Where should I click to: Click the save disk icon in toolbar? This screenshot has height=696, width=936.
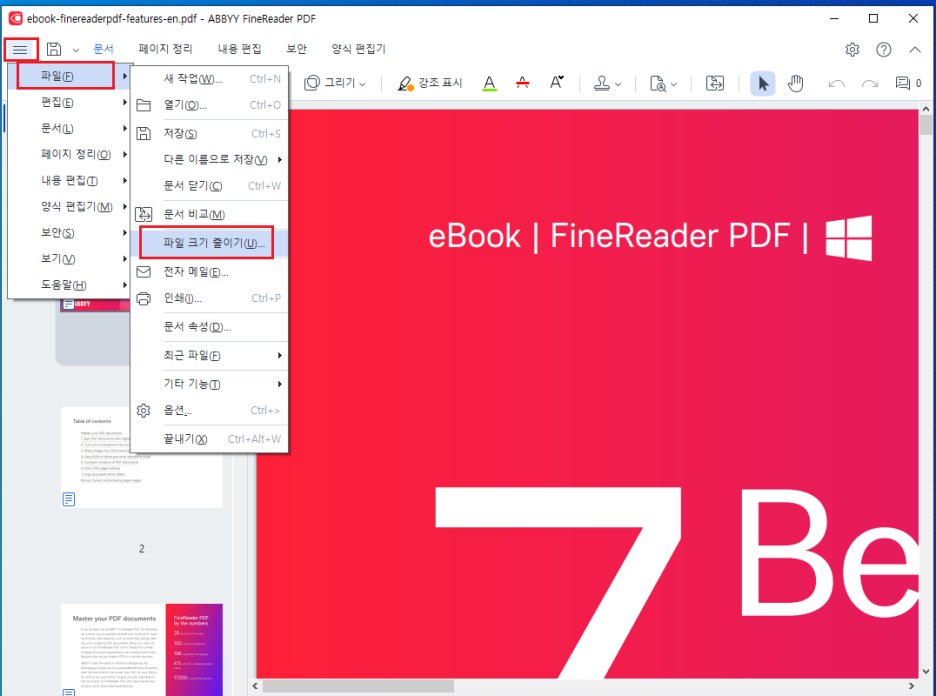(54, 49)
